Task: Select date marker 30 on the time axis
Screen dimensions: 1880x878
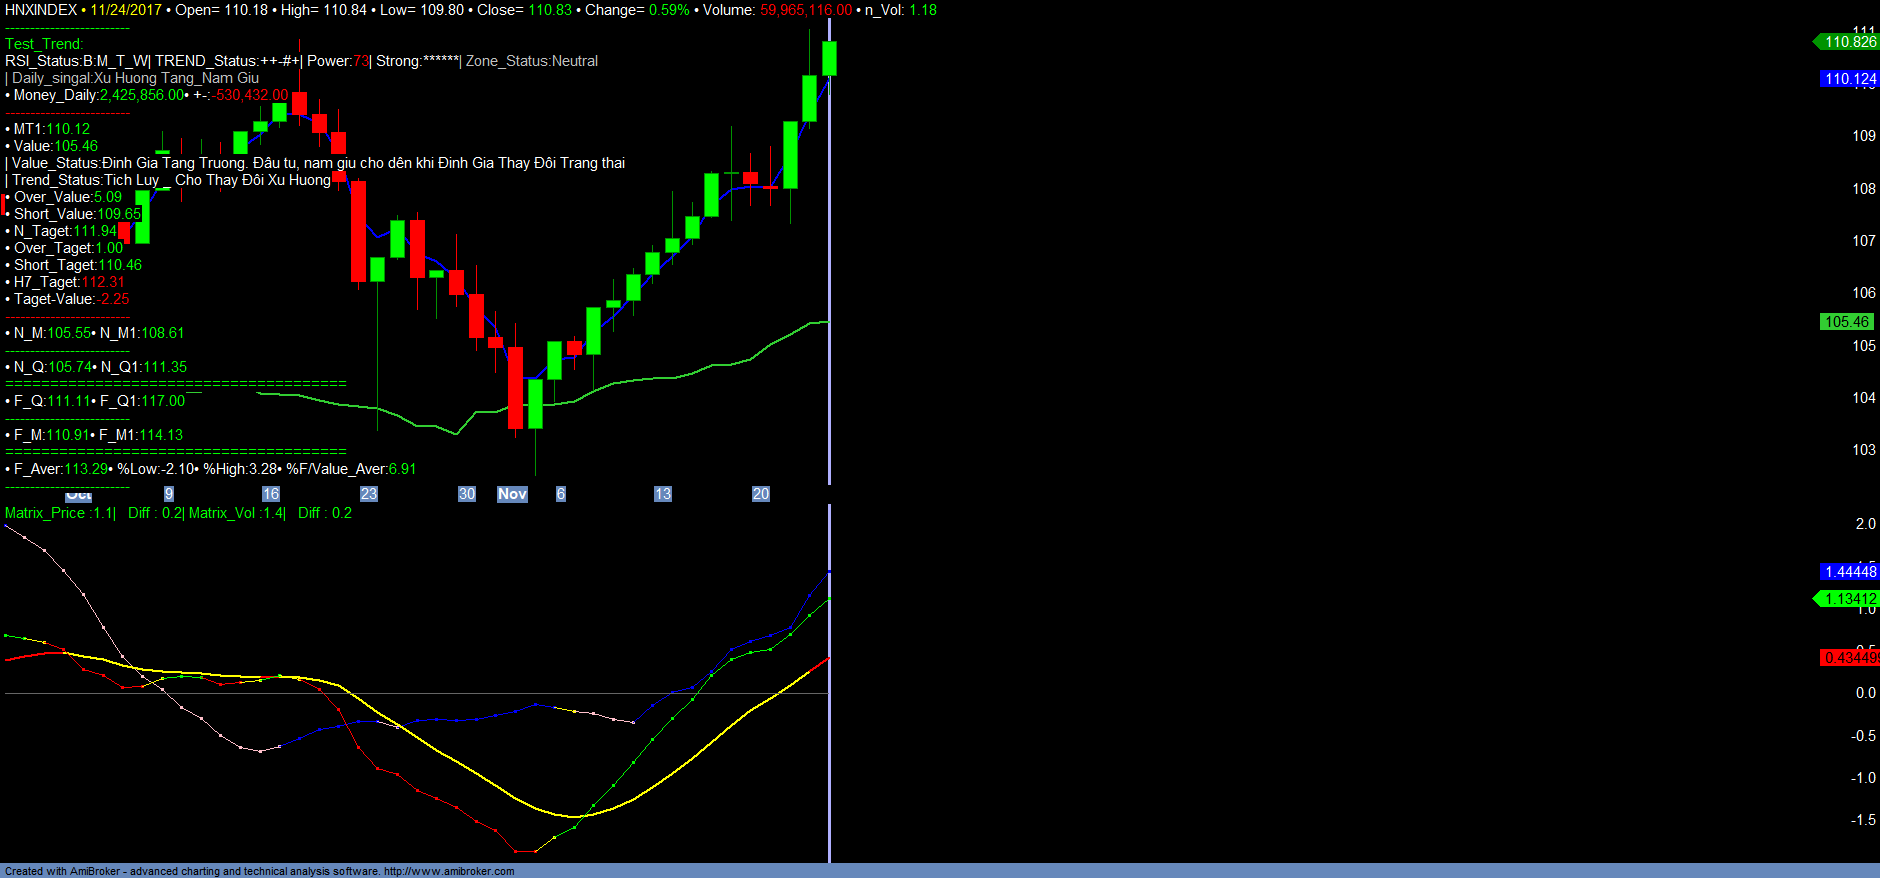Action: [x=466, y=494]
